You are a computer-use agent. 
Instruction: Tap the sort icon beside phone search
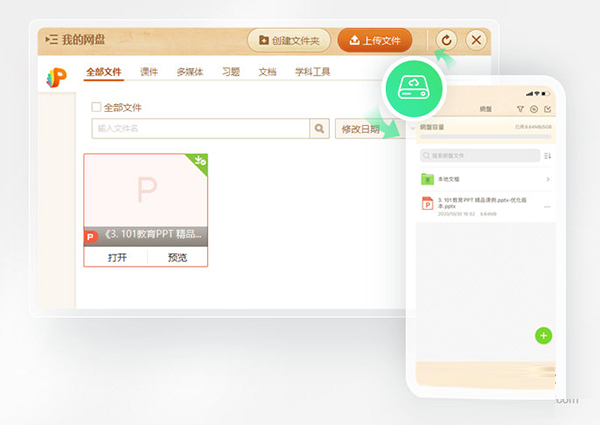pyautogui.click(x=547, y=156)
